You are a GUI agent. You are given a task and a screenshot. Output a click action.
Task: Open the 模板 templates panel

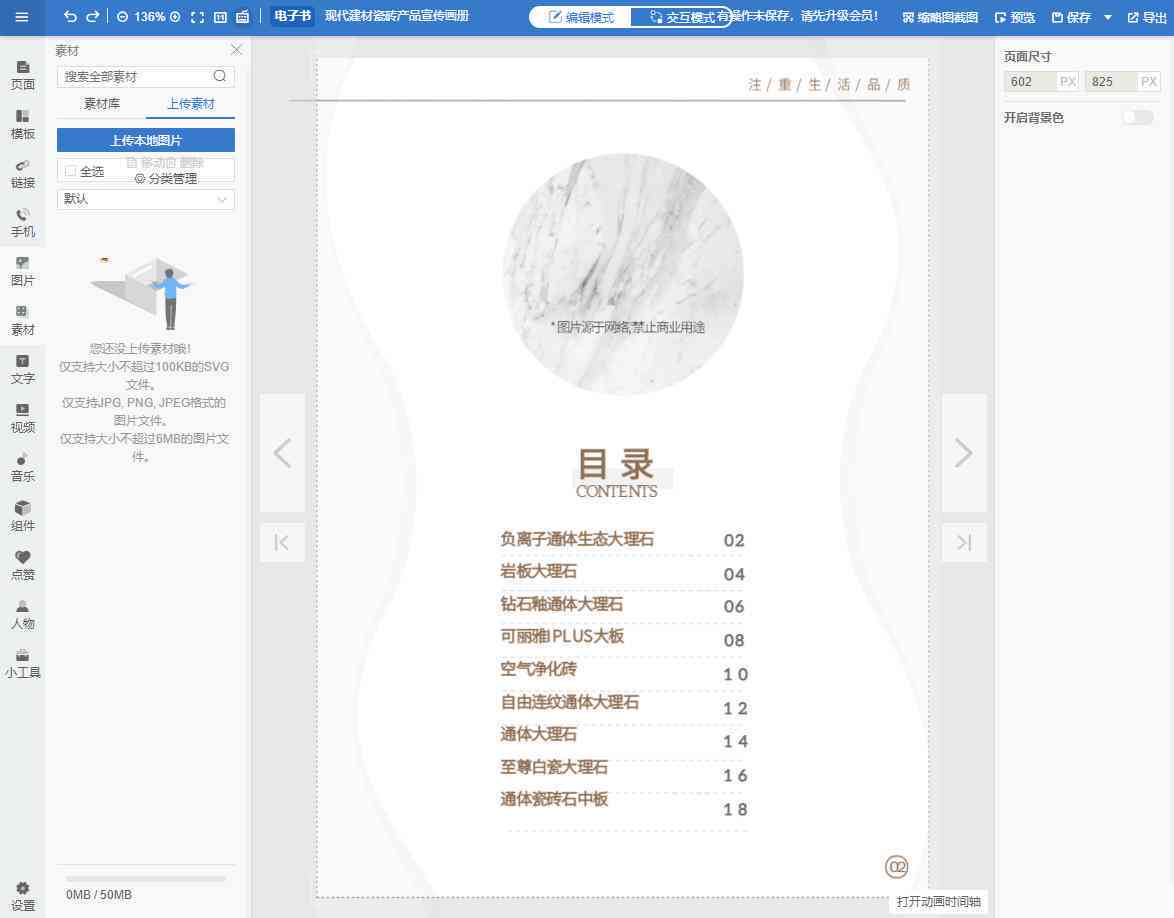pyautogui.click(x=22, y=125)
